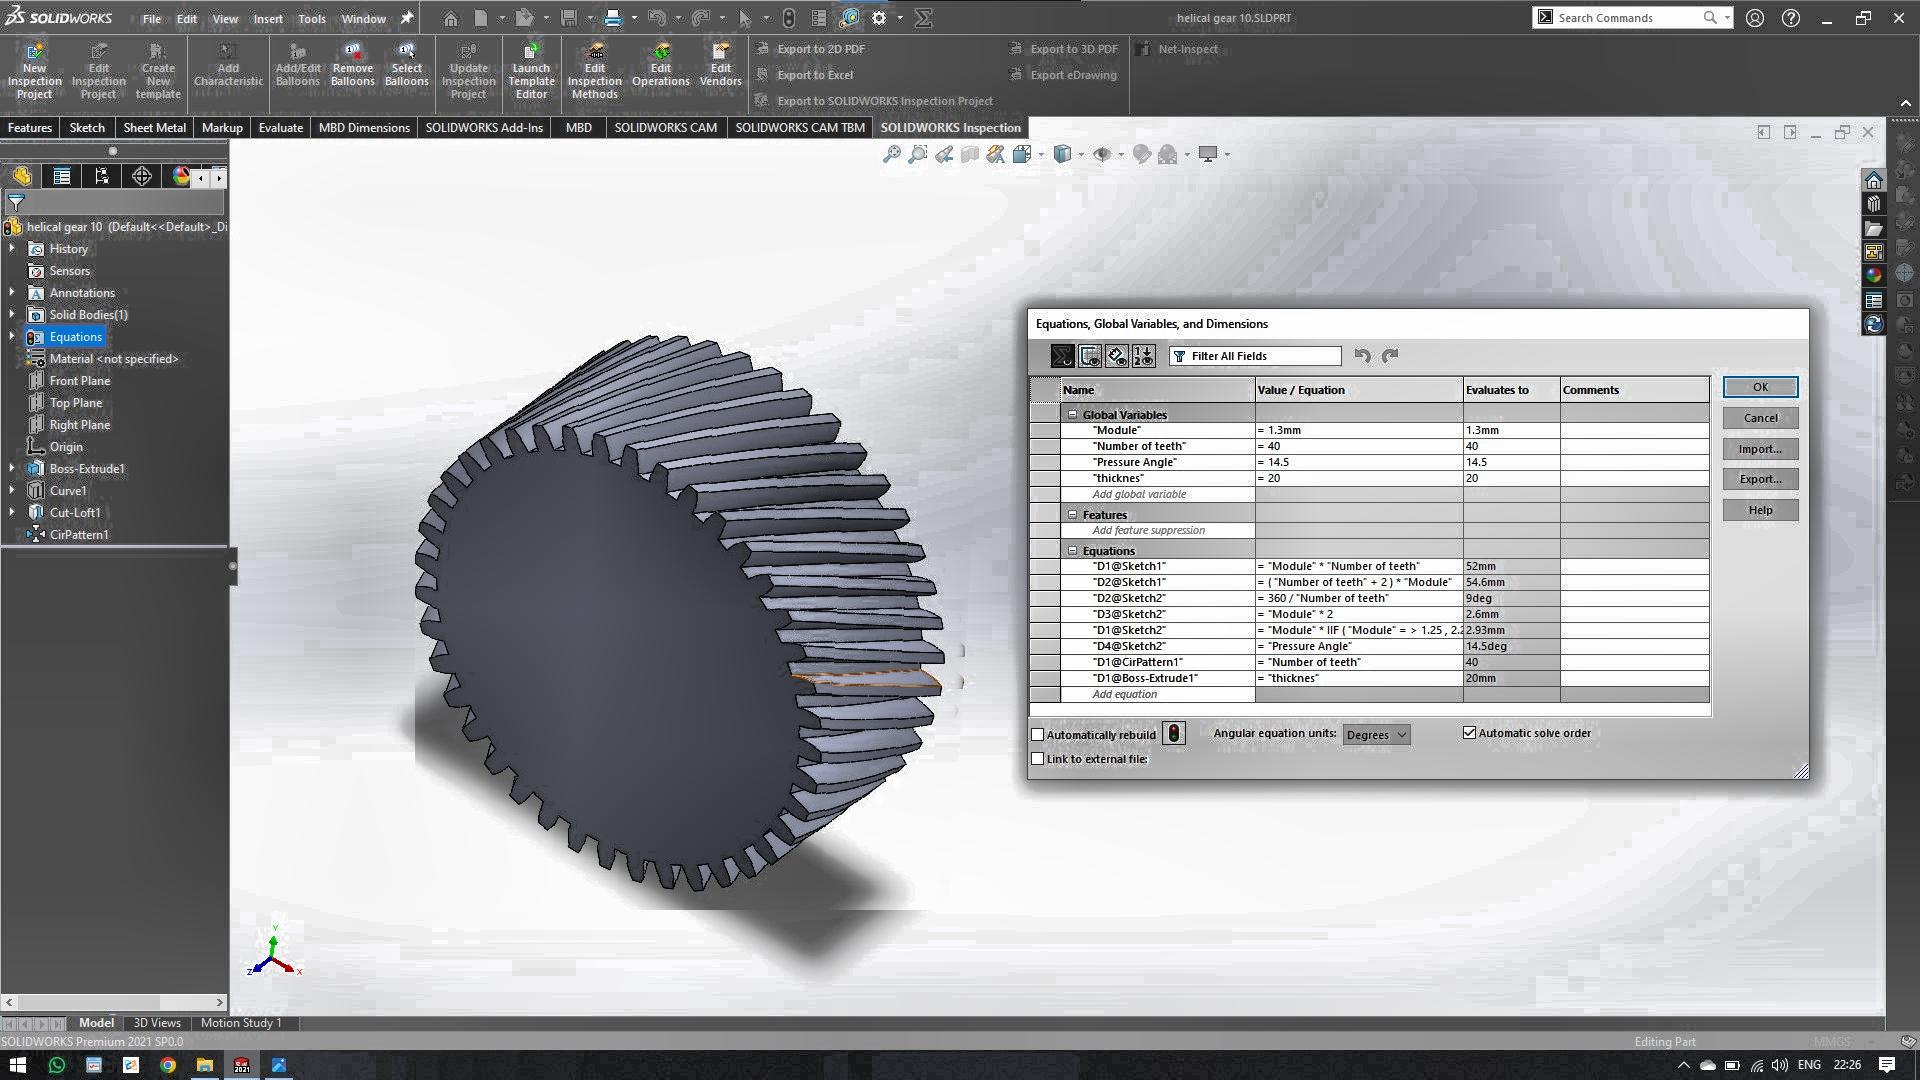Click the Equations tree item in feature manager
The image size is (1920, 1080).
[x=75, y=336]
